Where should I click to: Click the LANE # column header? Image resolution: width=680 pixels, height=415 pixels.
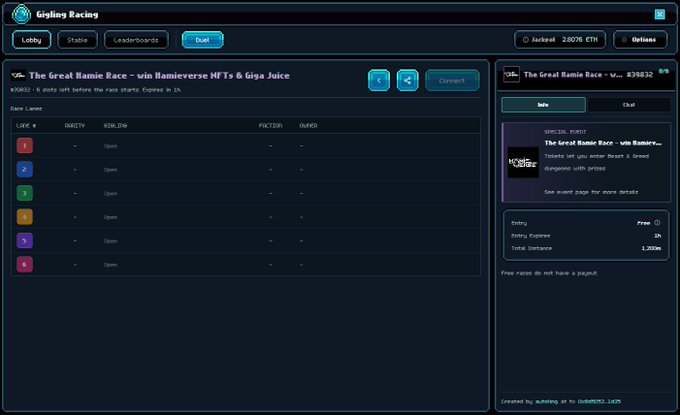[x=26, y=125]
